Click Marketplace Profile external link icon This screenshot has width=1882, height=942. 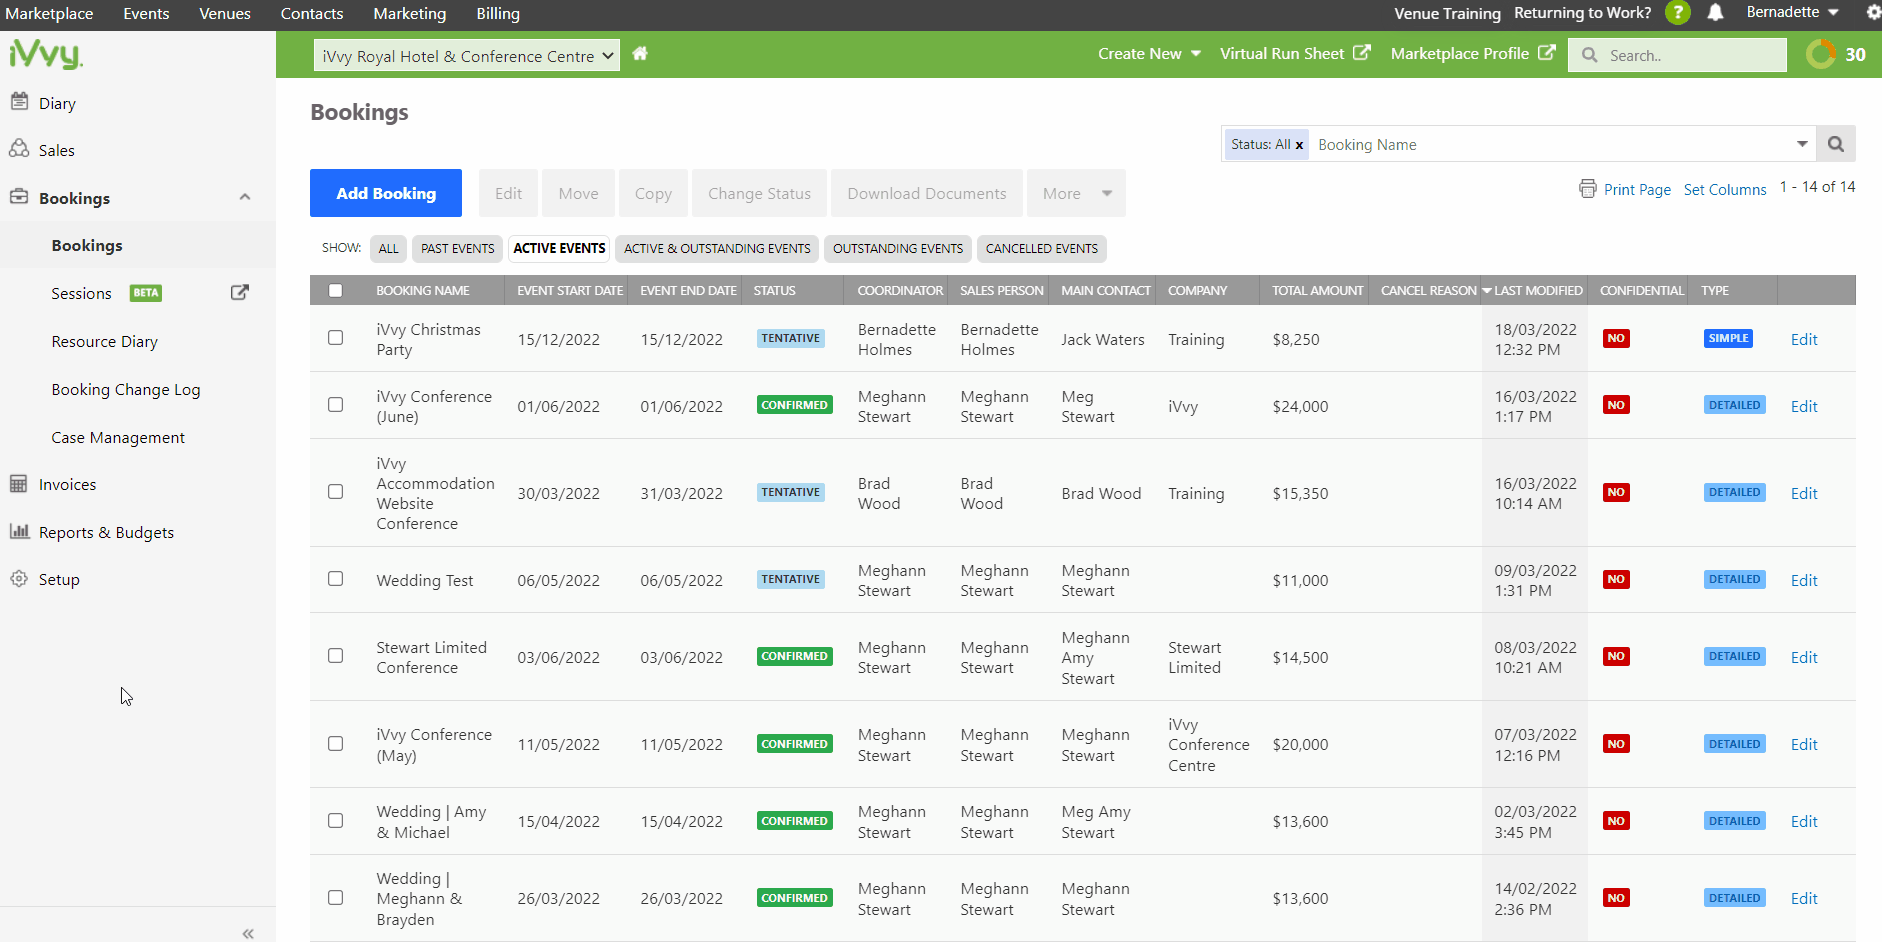[x=1547, y=53]
